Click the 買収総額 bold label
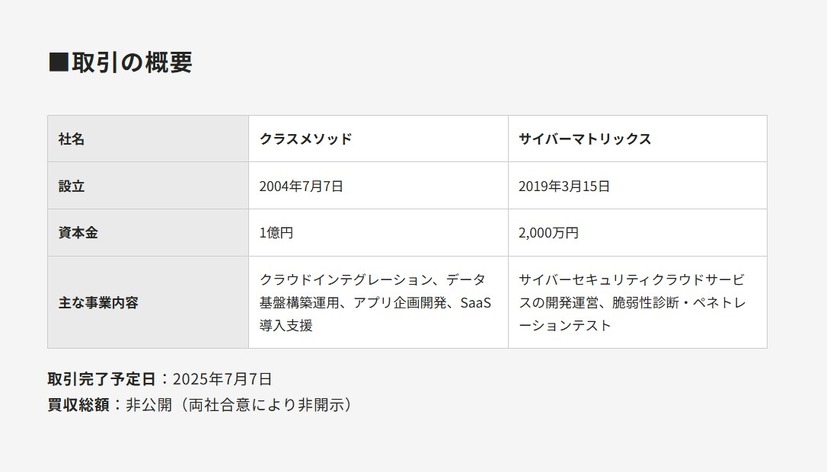The height and width of the screenshot is (472, 827). point(79,405)
